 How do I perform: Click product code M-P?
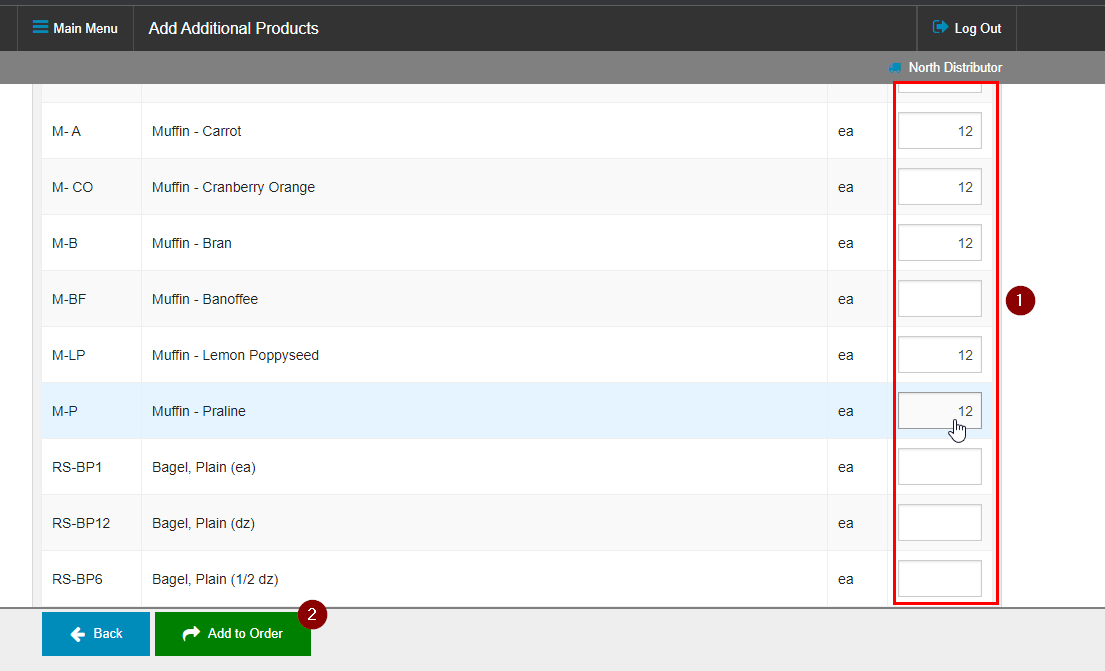point(65,411)
